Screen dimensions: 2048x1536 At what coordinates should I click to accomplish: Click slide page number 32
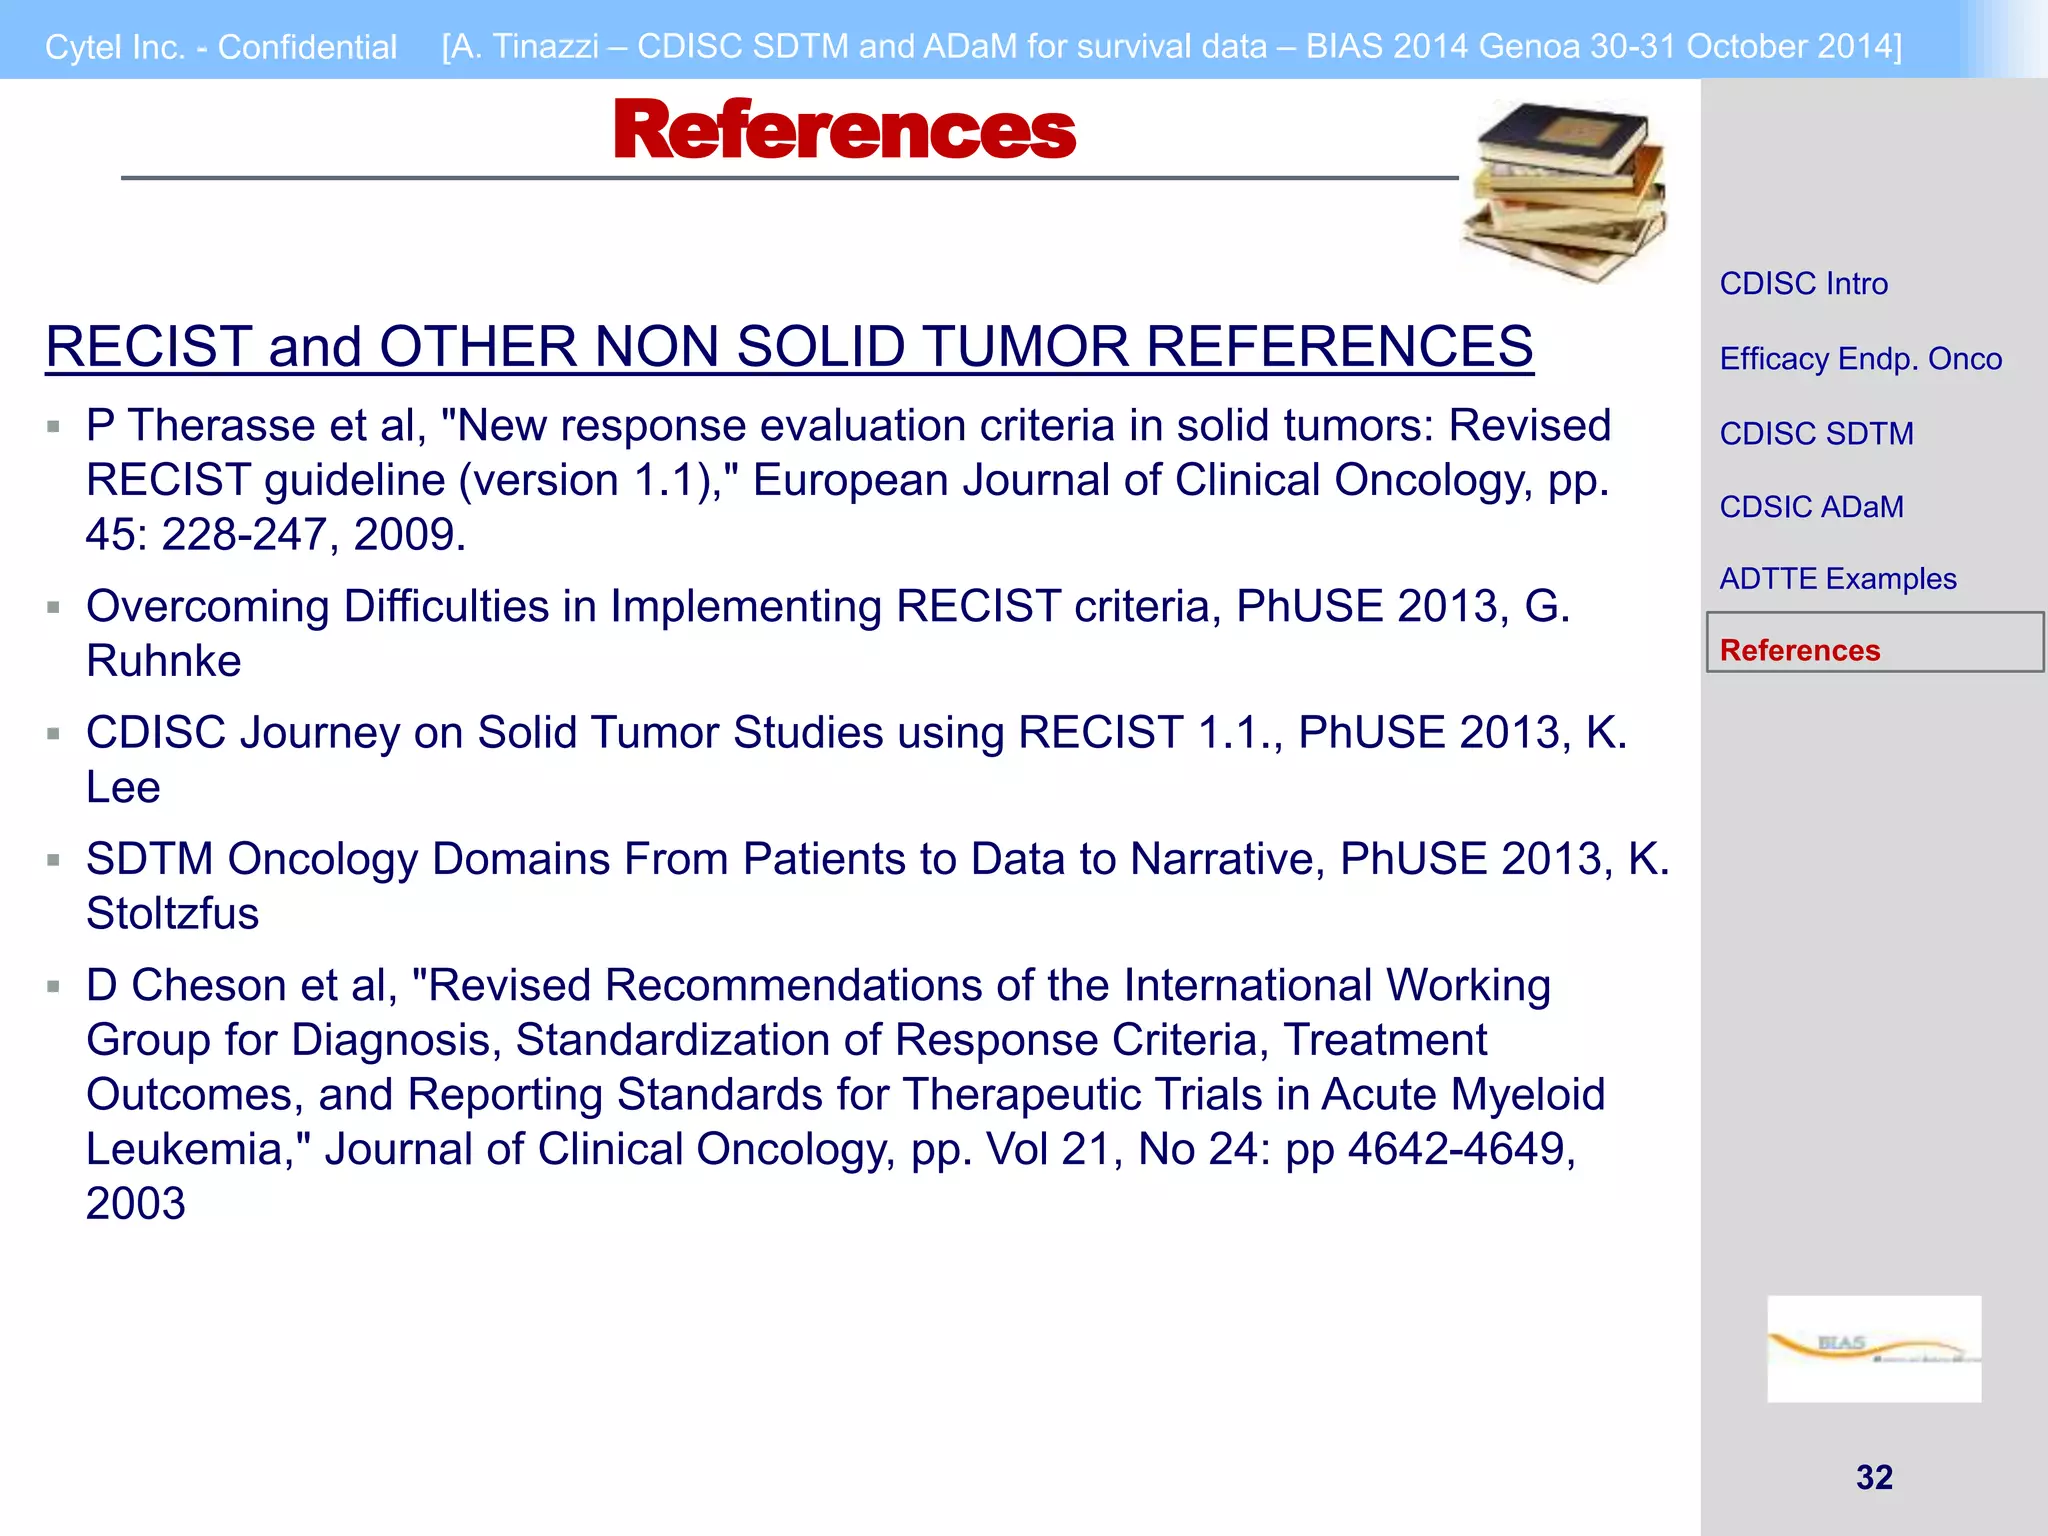coord(1874,1477)
